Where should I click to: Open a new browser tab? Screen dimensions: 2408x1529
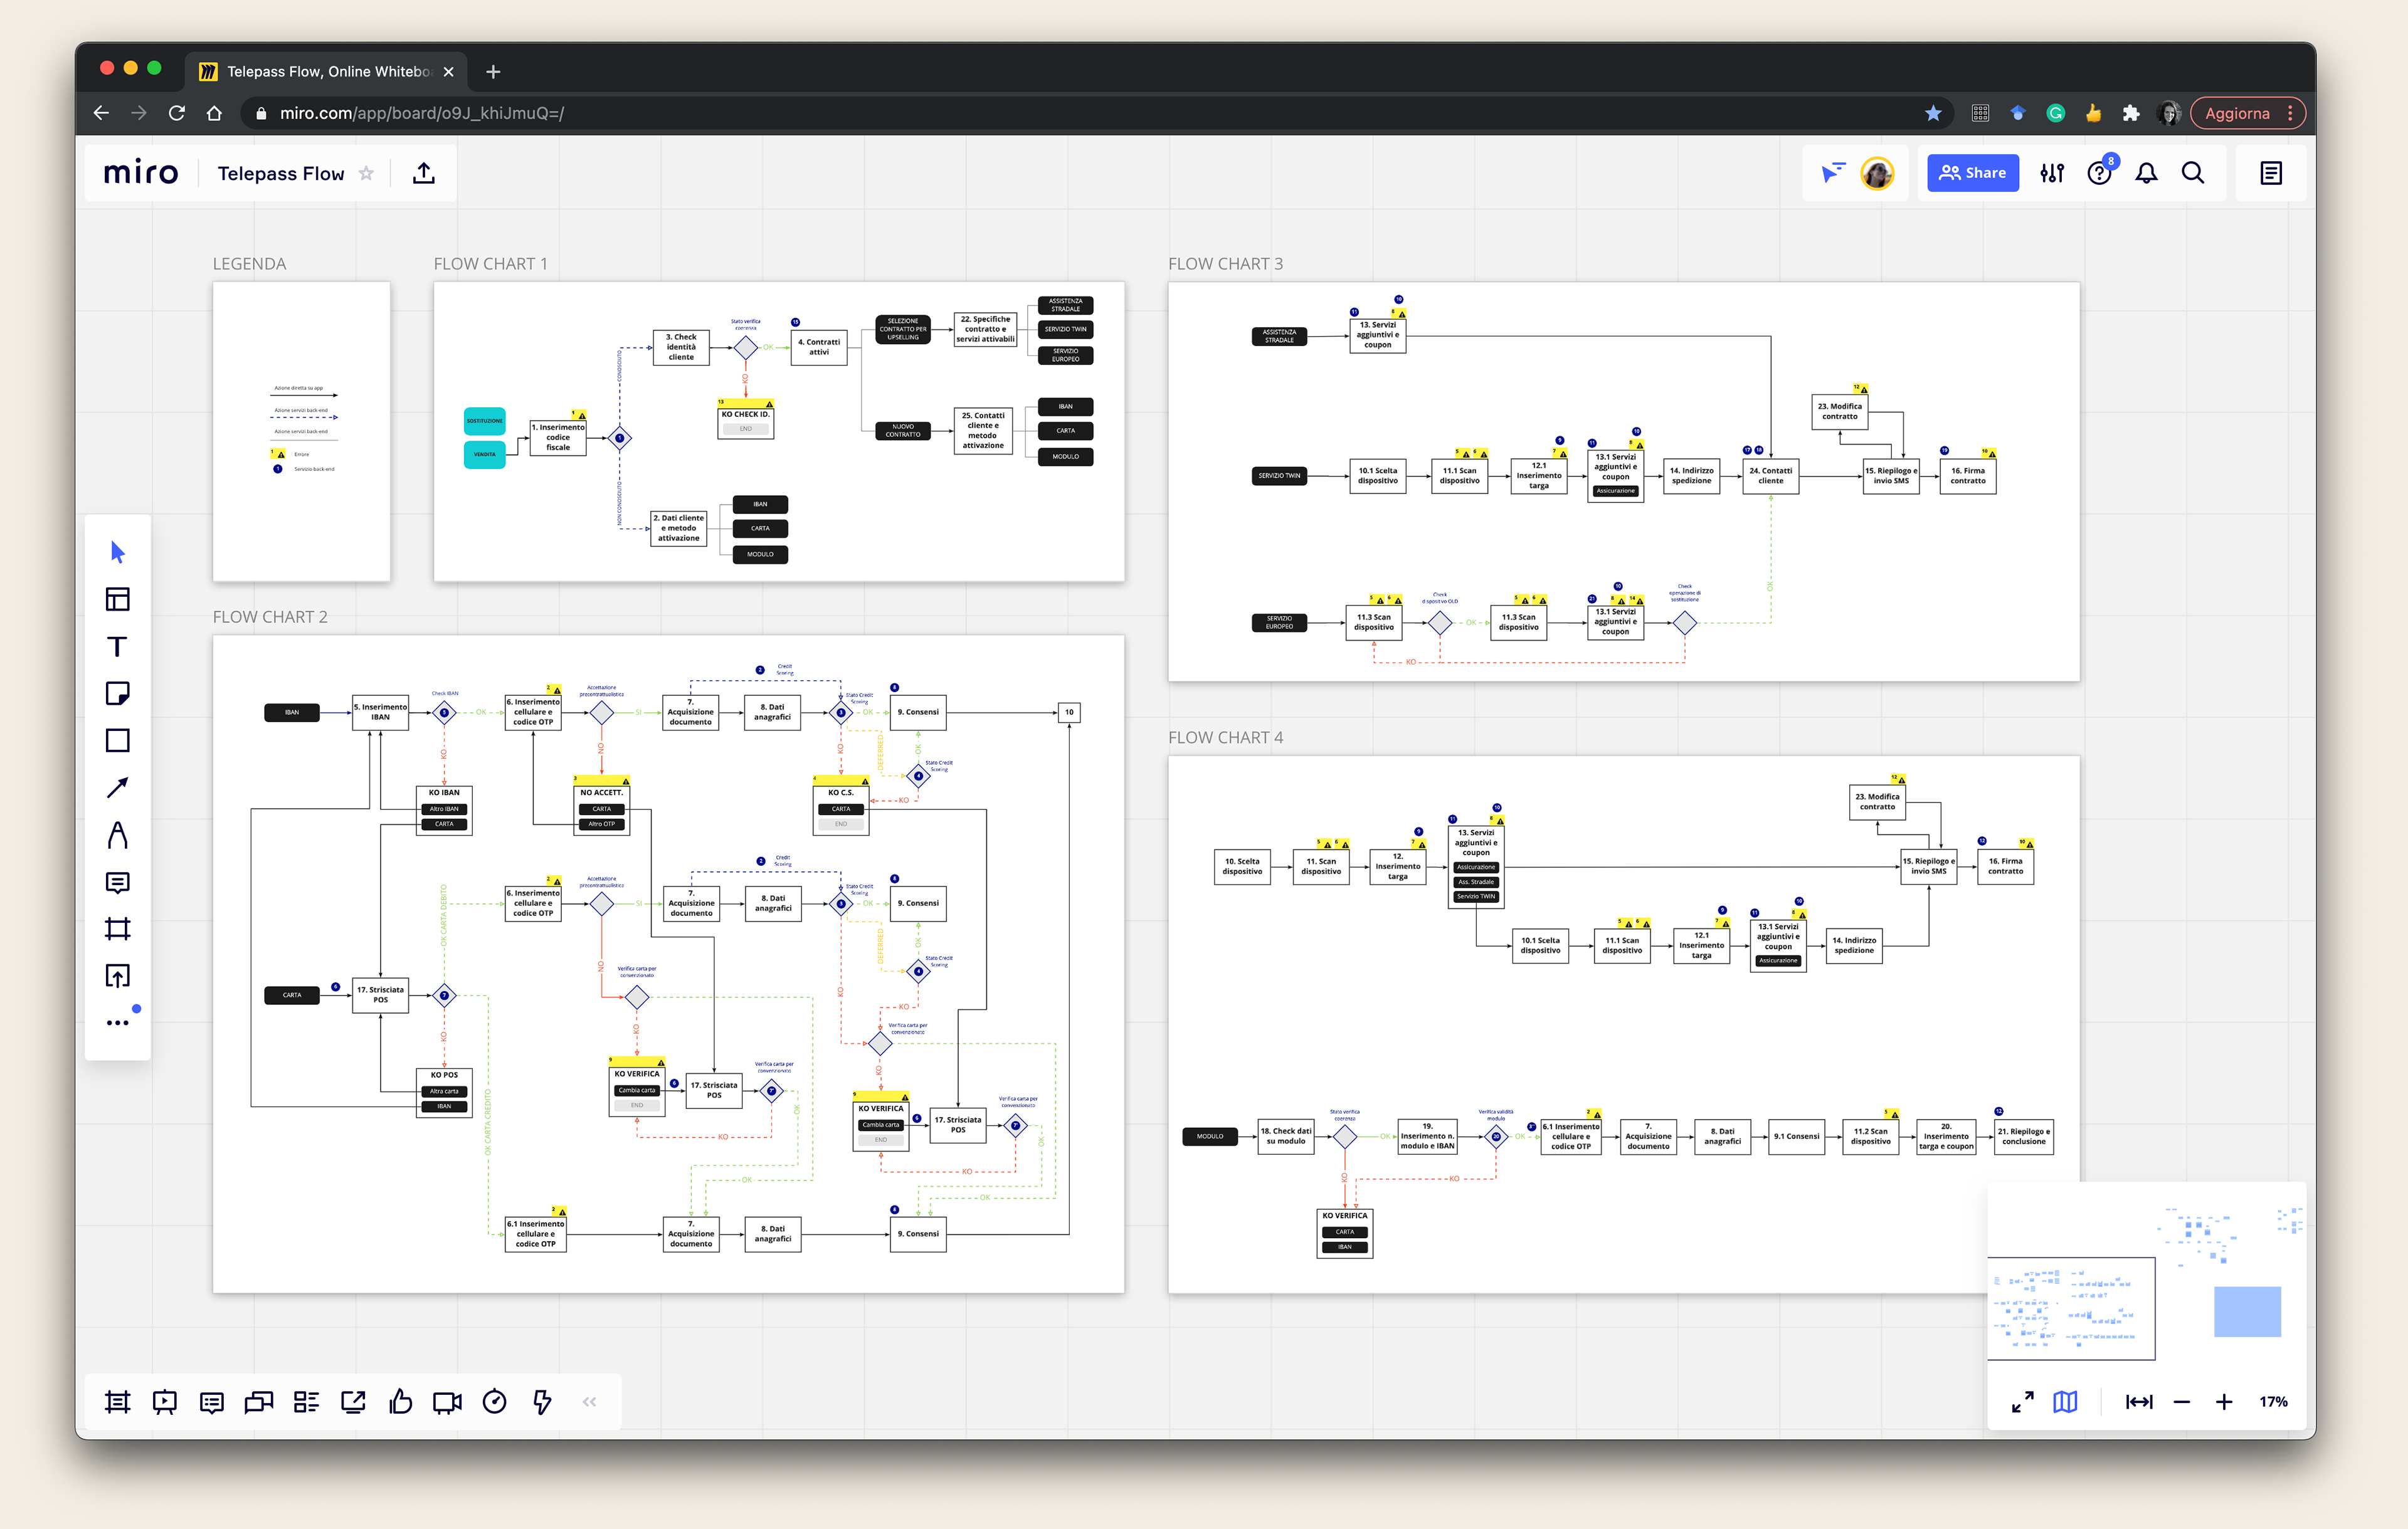click(x=492, y=71)
